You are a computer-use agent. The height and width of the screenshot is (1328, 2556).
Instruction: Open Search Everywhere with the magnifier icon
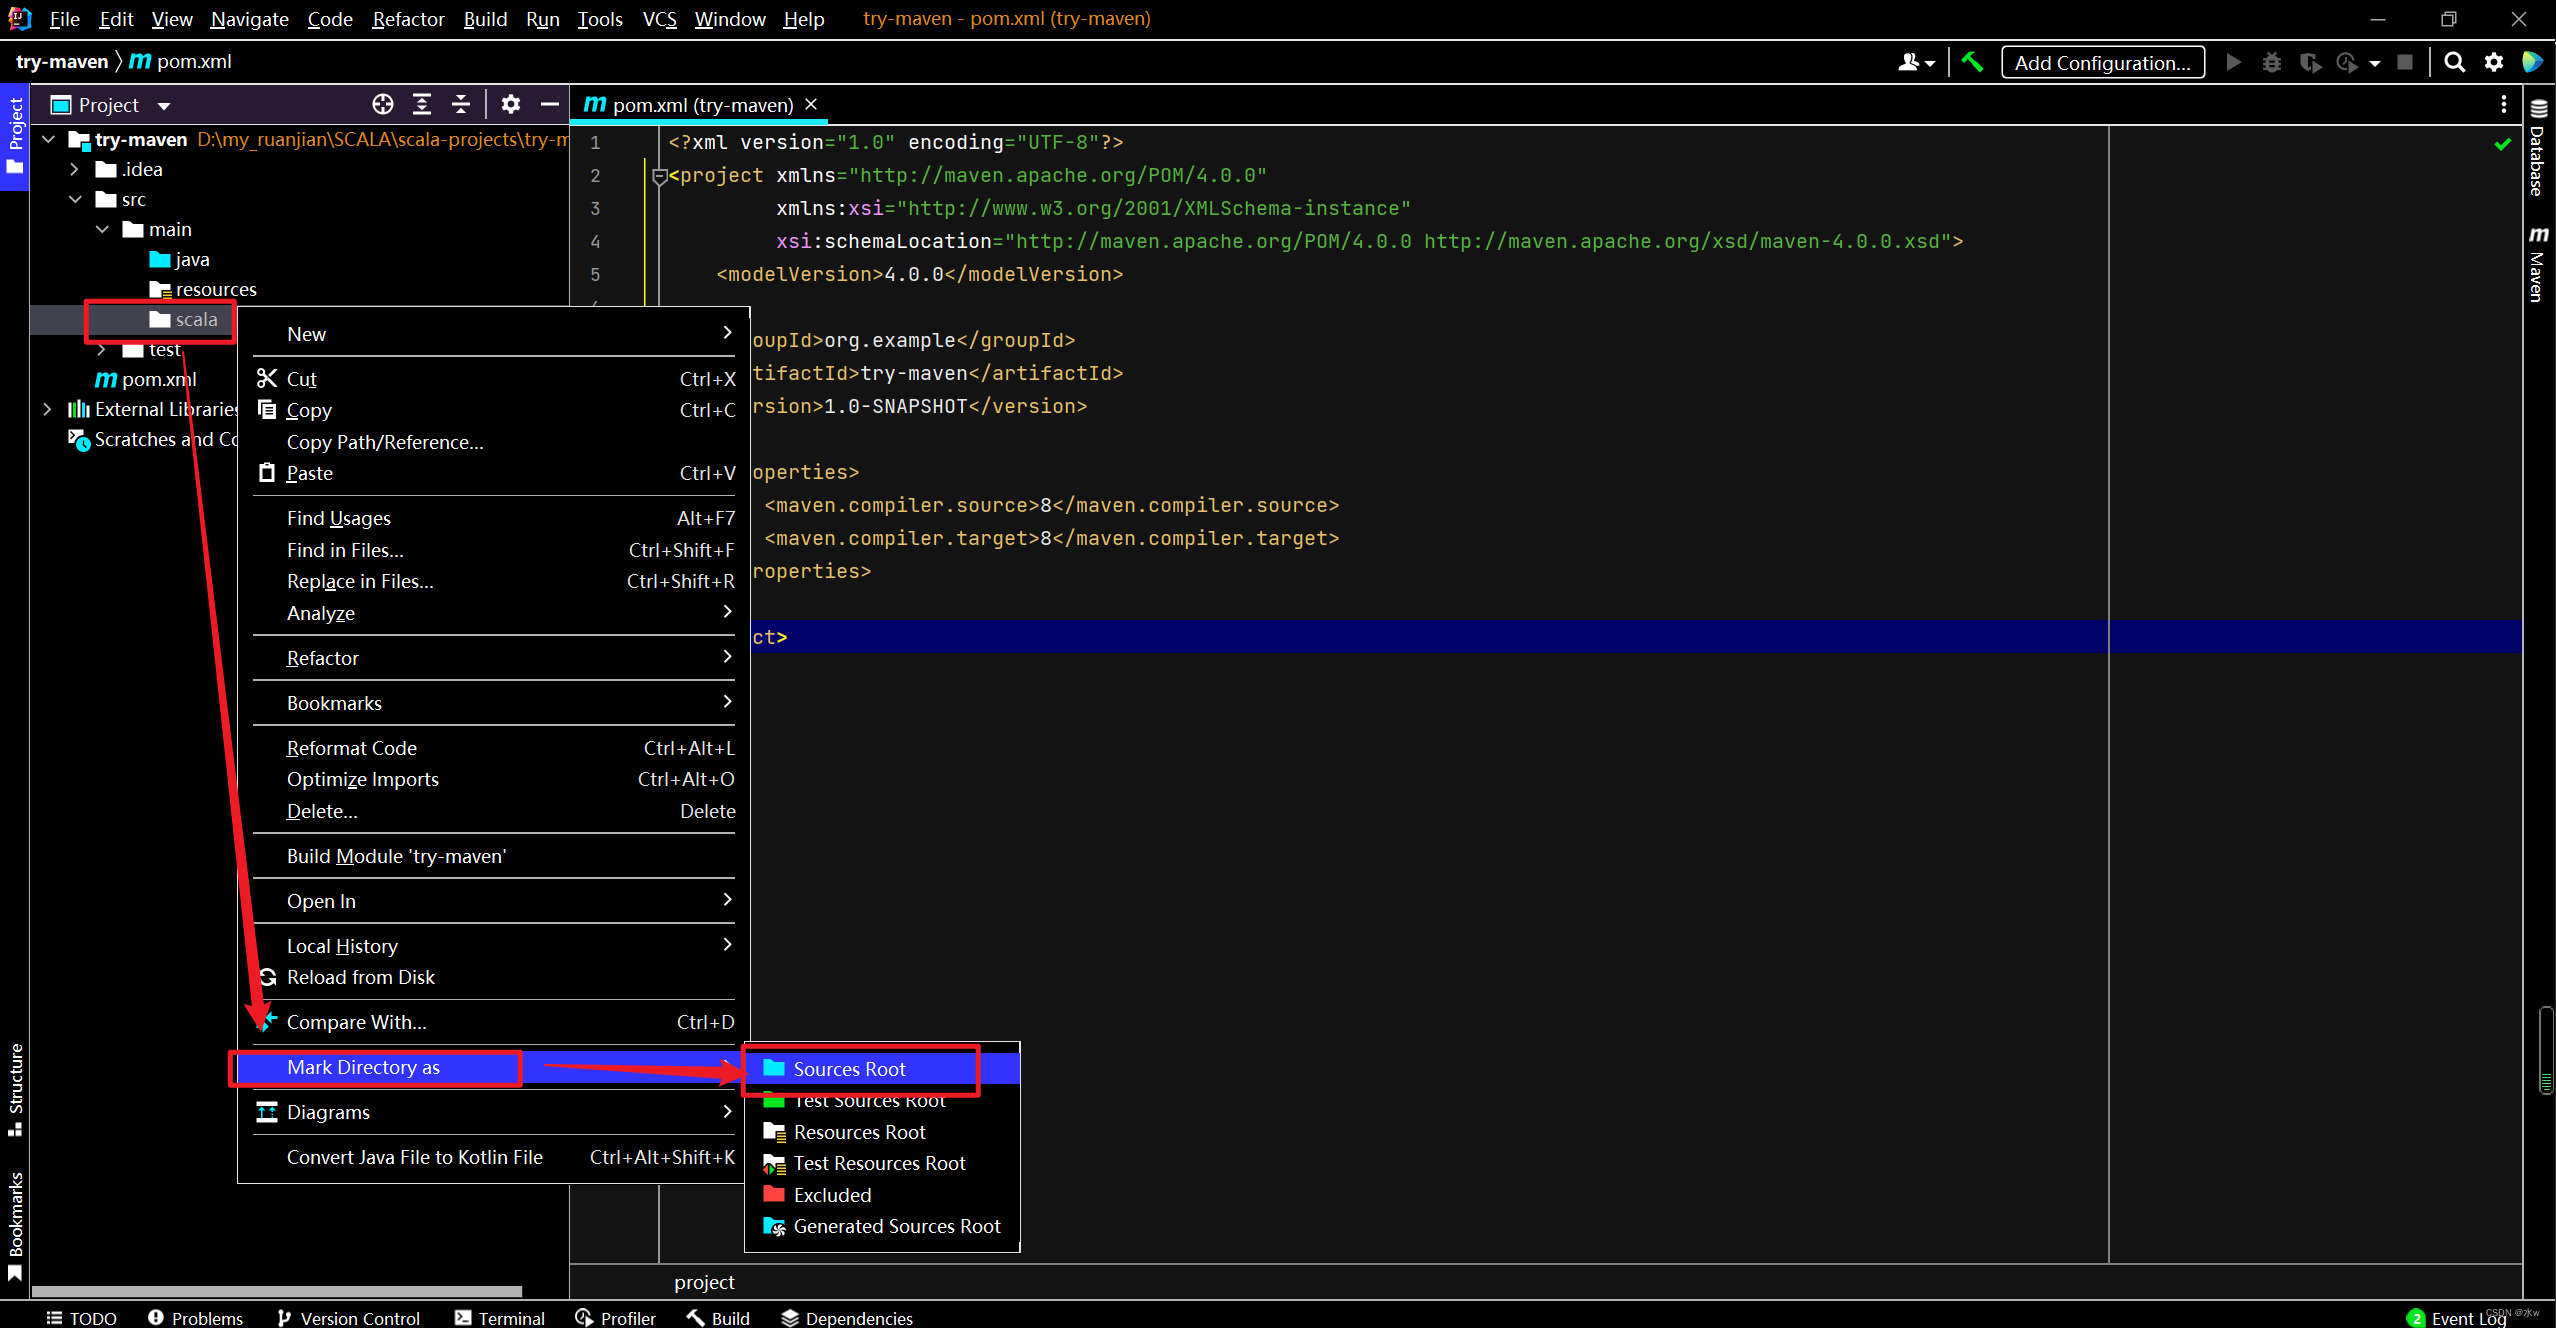[2455, 62]
